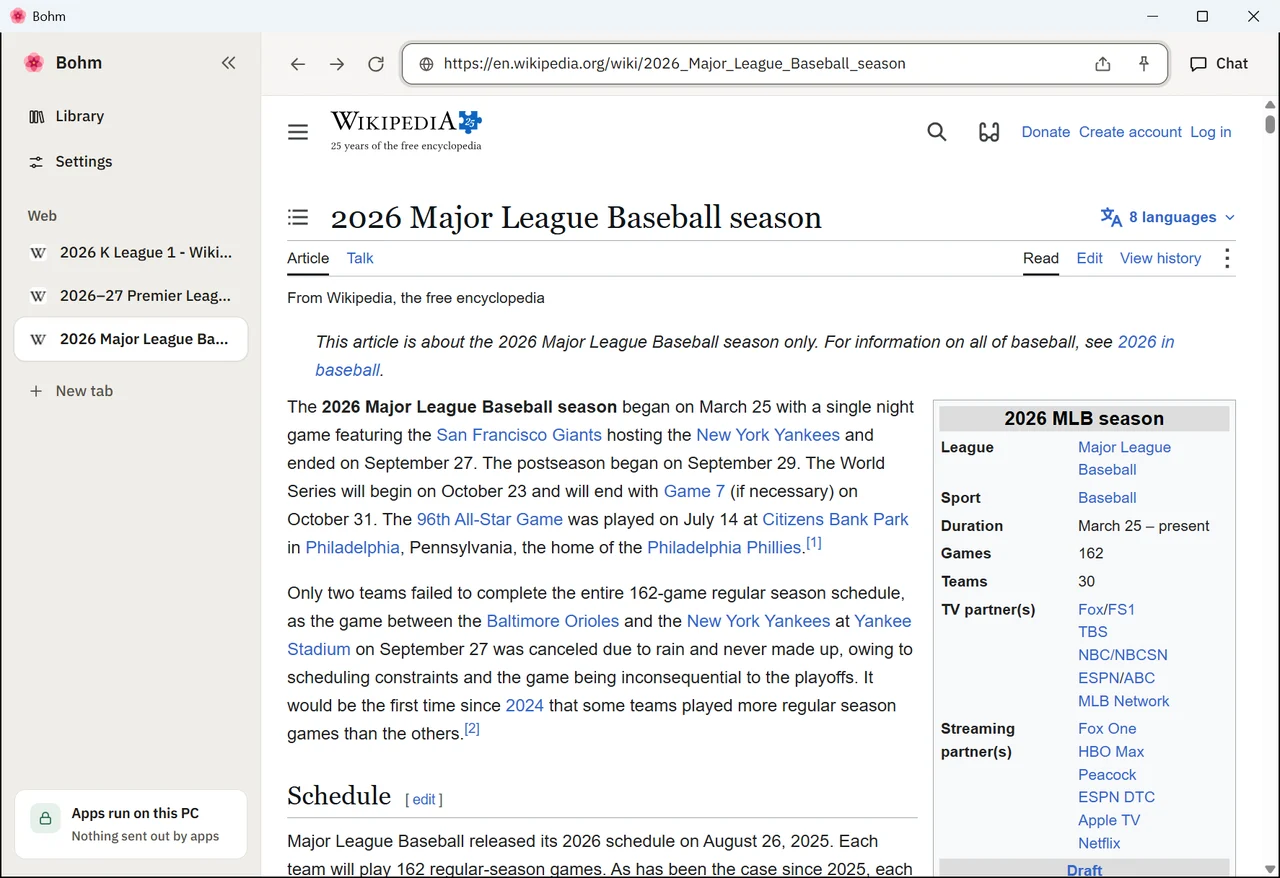Click the Create account link
The image size is (1280, 878).
[x=1130, y=132]
